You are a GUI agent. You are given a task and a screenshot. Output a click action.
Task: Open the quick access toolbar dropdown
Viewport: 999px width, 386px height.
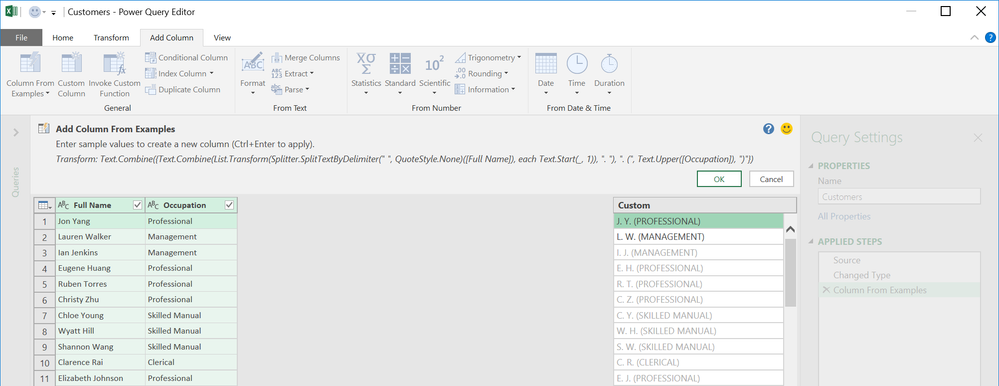pos(54,12)
